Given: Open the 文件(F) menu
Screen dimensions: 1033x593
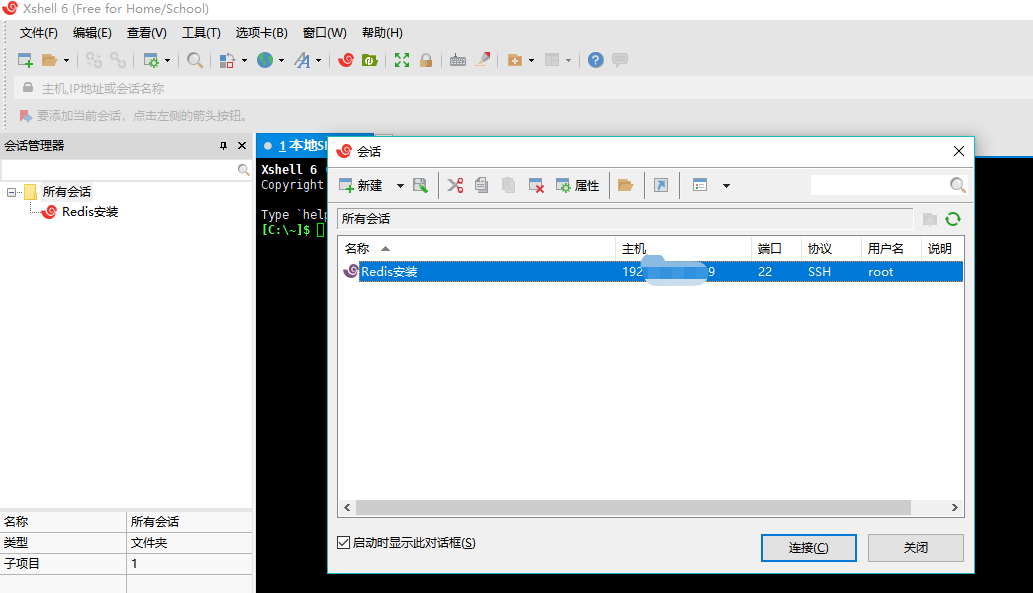Looking at the screenshot, I should click(38, 32).
